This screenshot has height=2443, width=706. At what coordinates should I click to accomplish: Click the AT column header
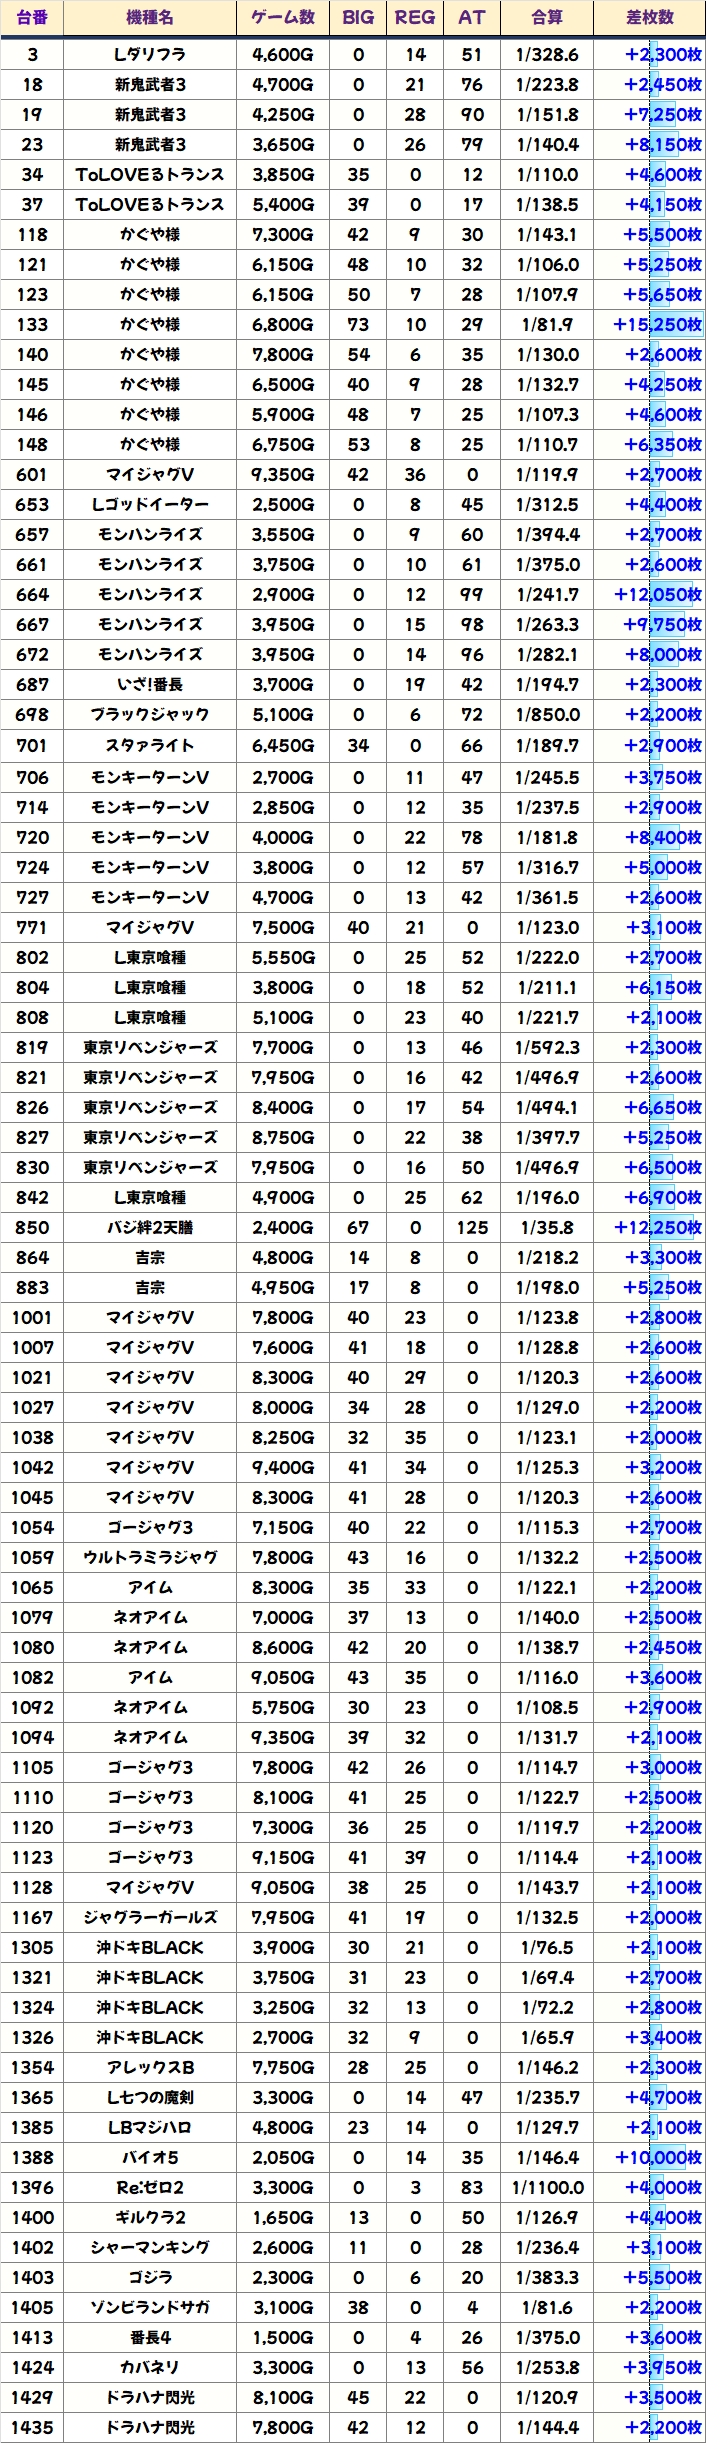[472, 17]
